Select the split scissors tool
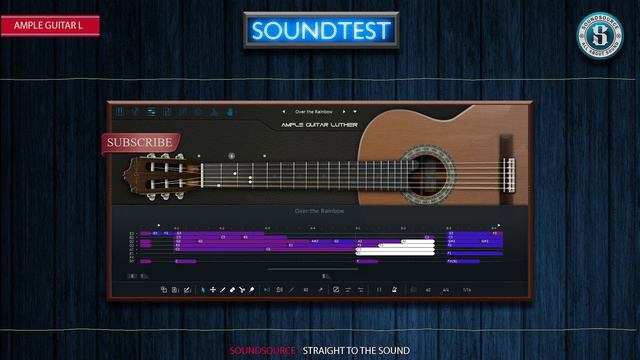The image size is (640, 360). pos(242,289)
